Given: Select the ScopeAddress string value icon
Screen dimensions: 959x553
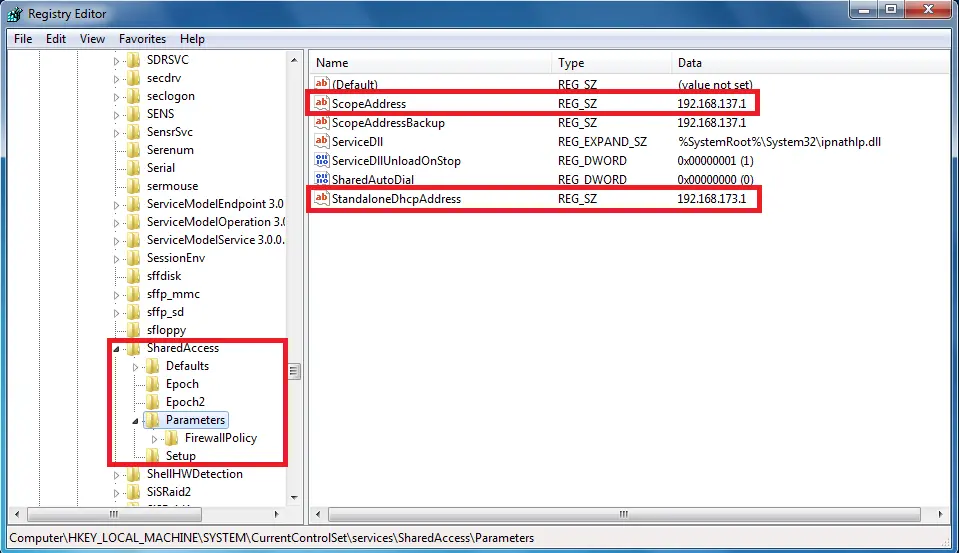Looking at the screenshot, I should click(322, 103).
